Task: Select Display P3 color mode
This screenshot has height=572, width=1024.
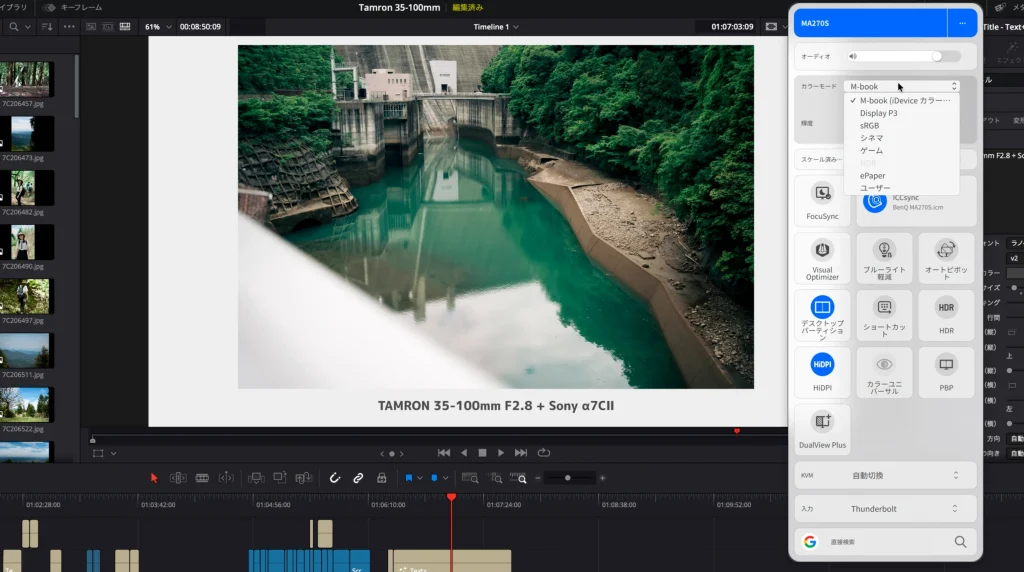Action: pos(878,113)
